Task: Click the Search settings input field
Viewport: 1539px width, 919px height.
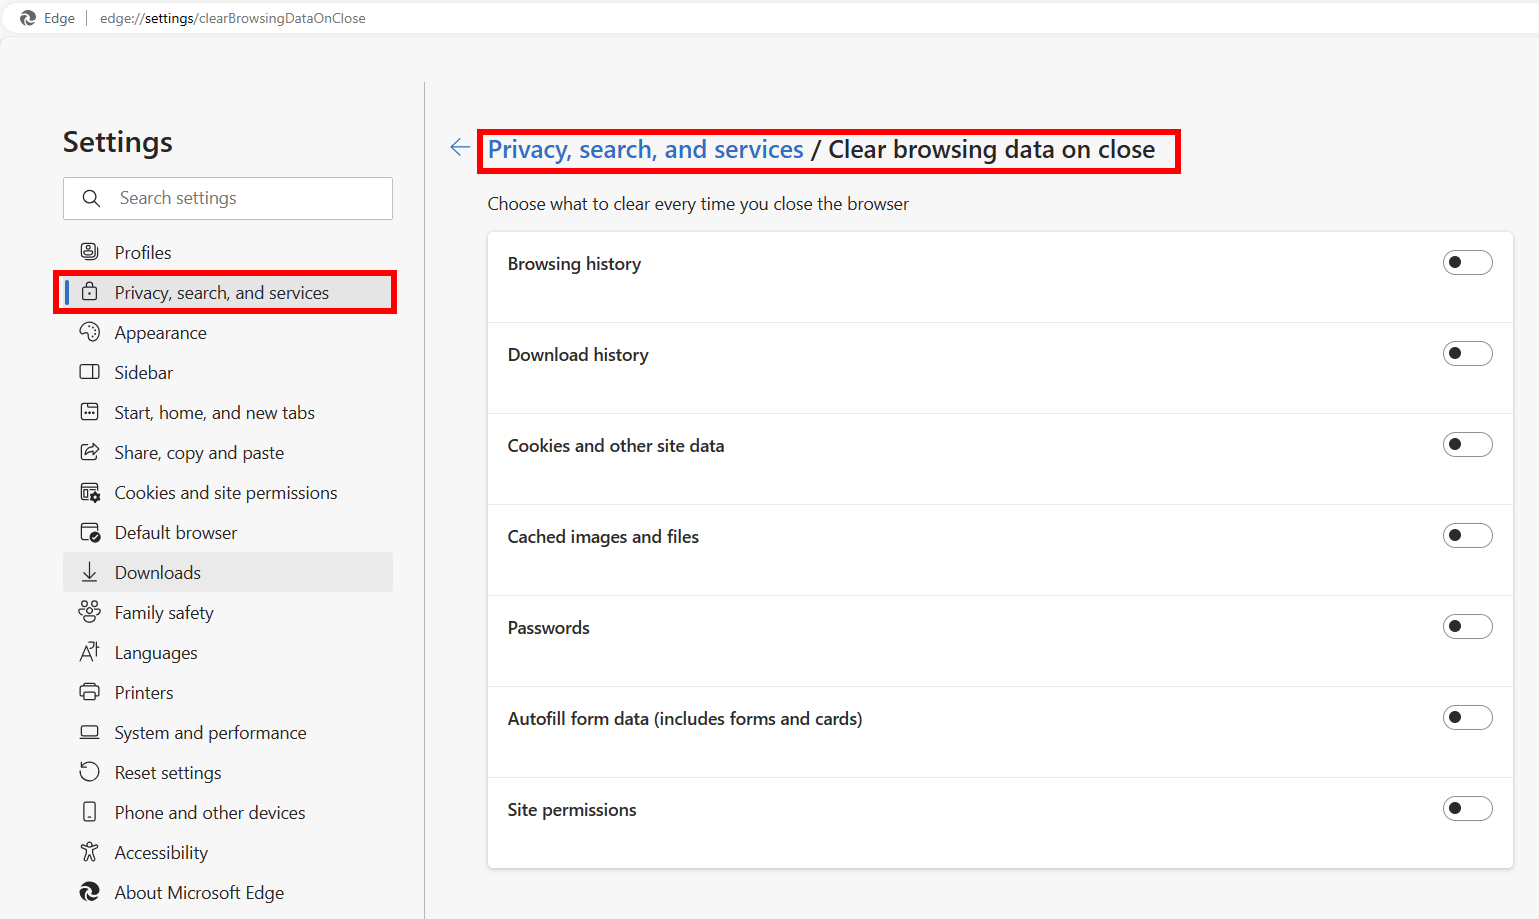Action: [228, 198]
